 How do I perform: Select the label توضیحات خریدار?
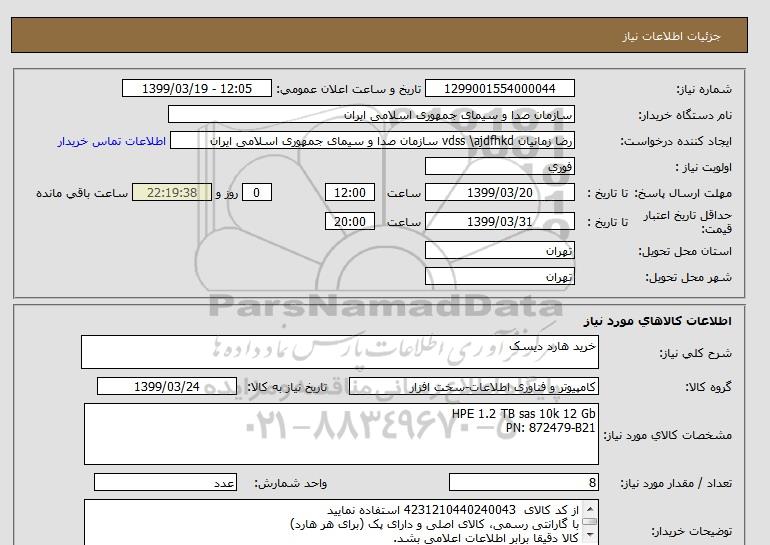pyautogui.click(x=691, y=532)
